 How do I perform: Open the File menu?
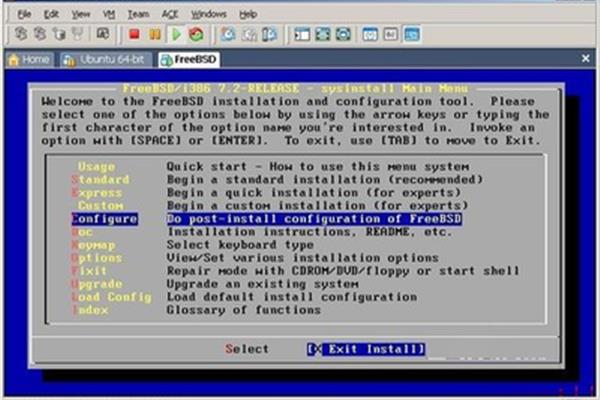coord(24,15)
